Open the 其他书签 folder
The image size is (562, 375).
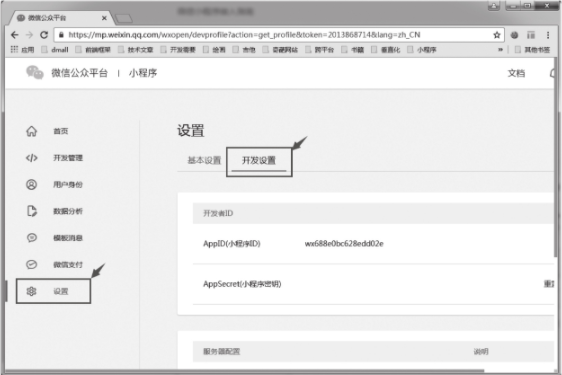pos(532,49)
